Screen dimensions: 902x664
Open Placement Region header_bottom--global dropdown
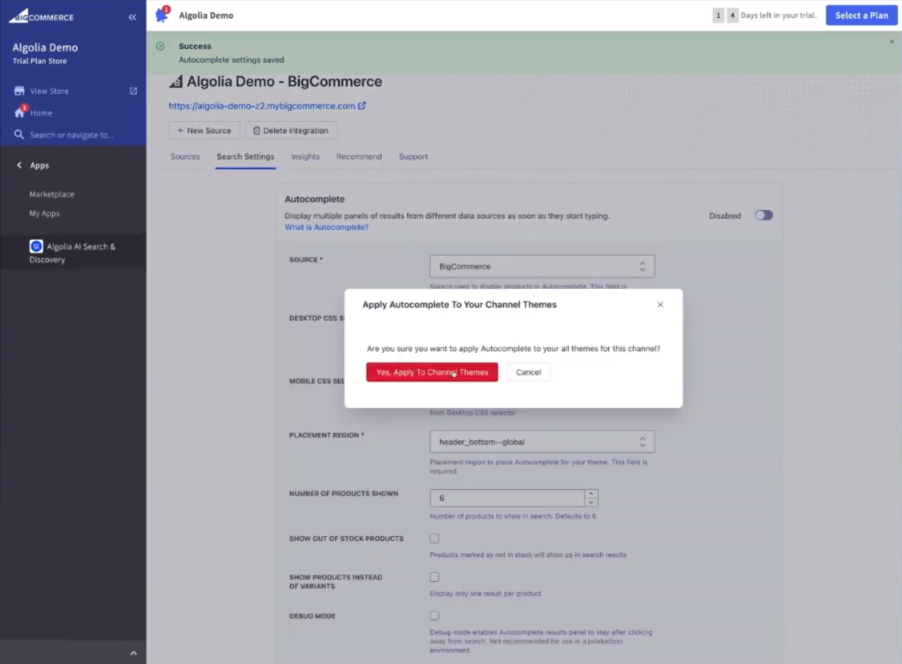542,442
